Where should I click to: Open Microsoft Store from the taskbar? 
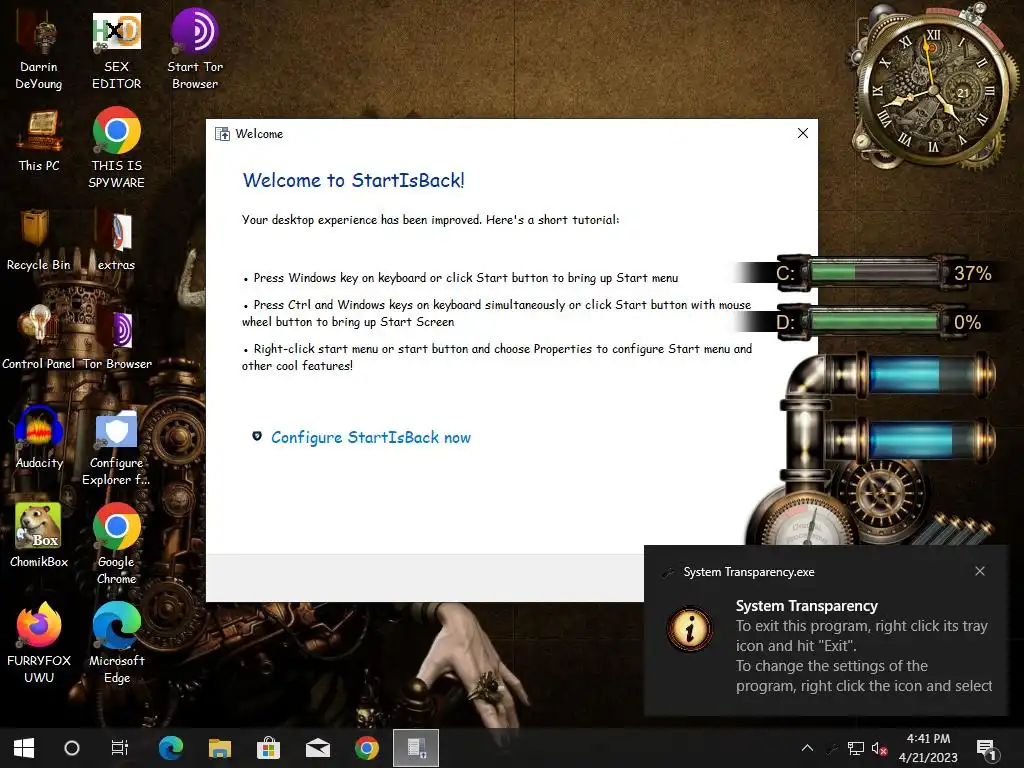click(x=268, y=748)
